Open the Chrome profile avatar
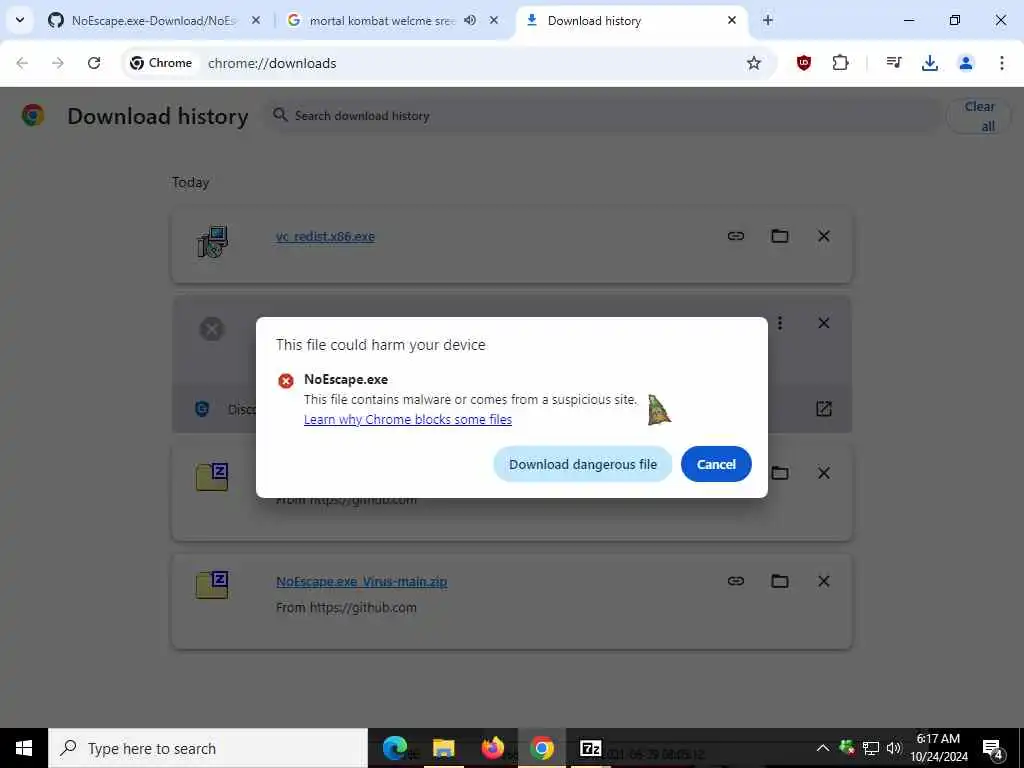Screen dimensions: 1024x768 click(x=966, y=63)
